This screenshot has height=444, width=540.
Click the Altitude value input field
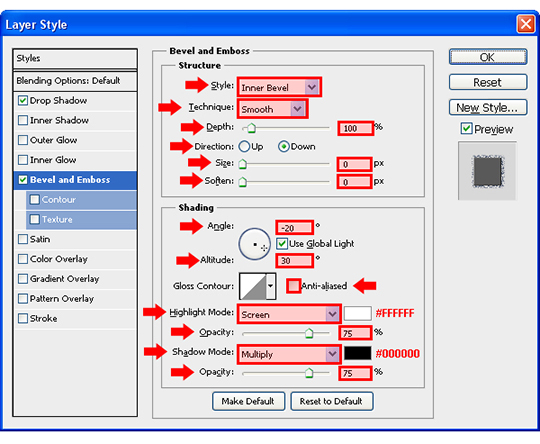tap(294, 261)
